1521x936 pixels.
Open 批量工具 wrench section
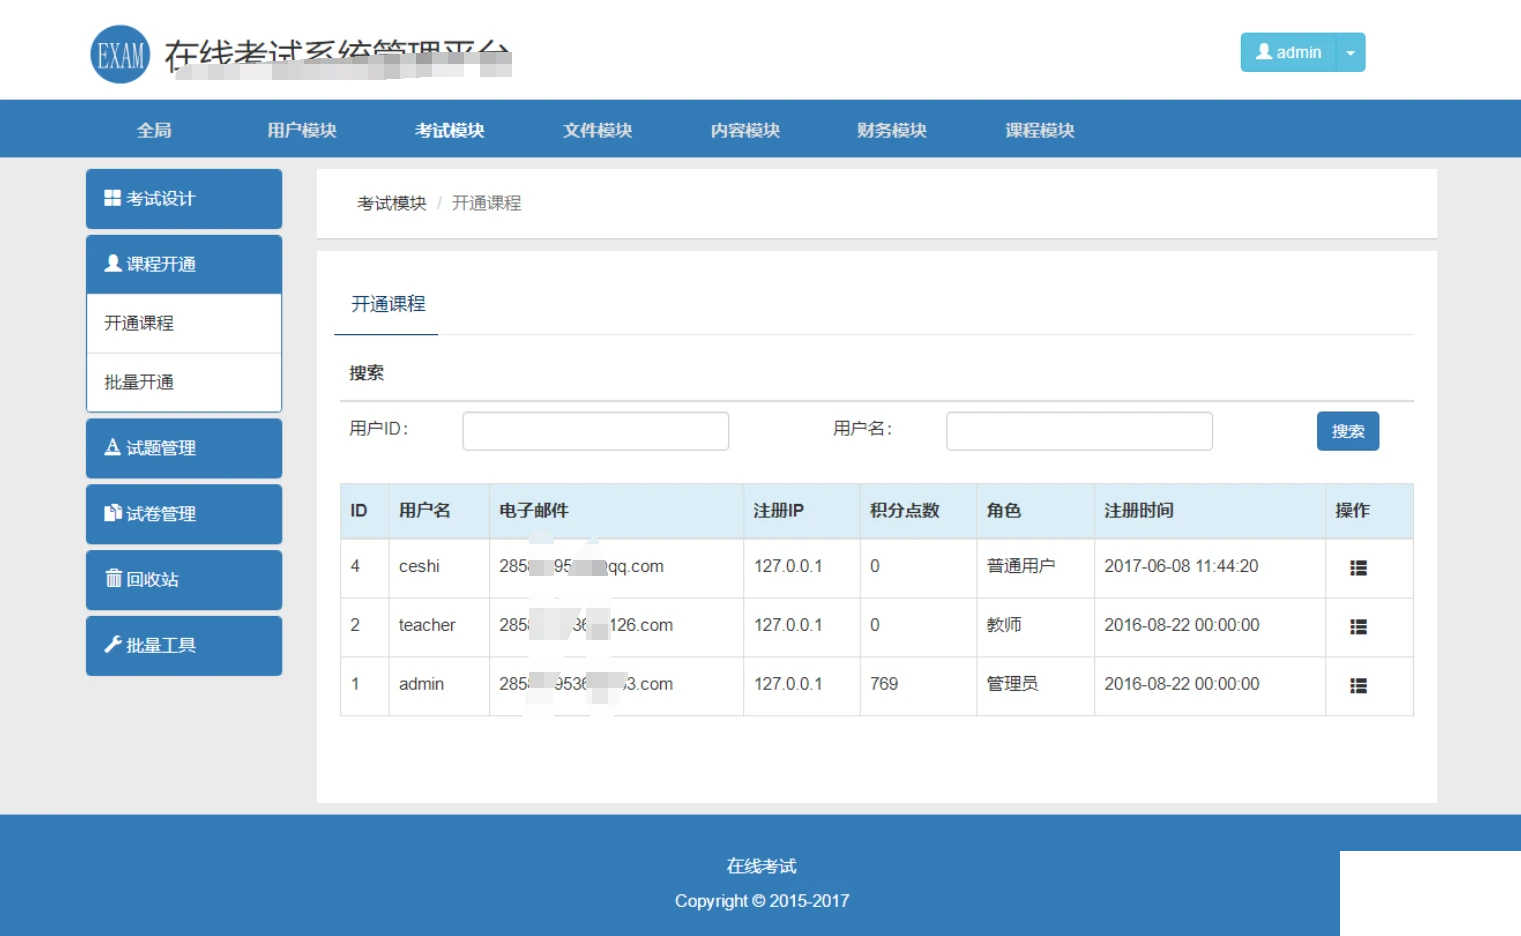pyautogui.click(x=184, y=646)
